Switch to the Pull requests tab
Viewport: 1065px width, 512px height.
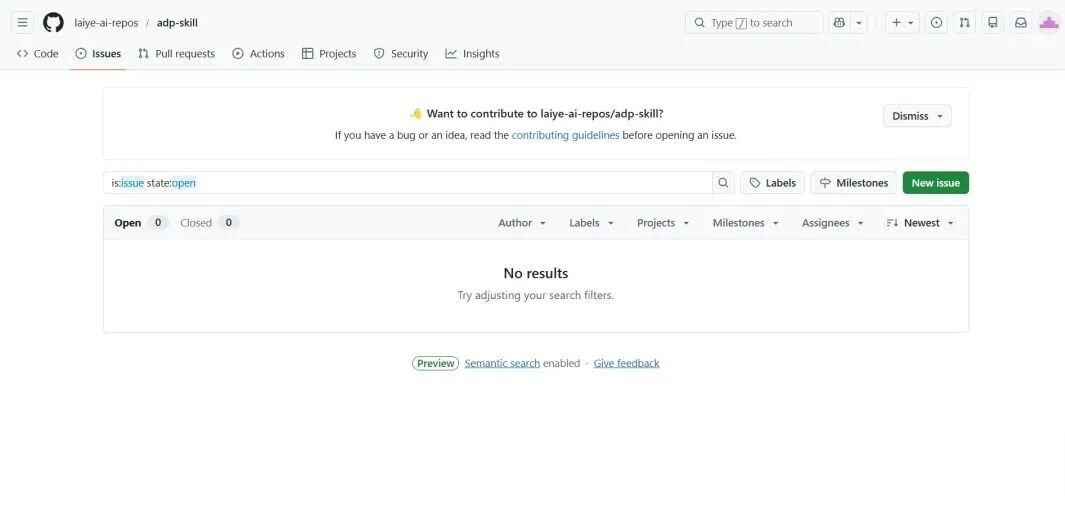click(176, 54)
